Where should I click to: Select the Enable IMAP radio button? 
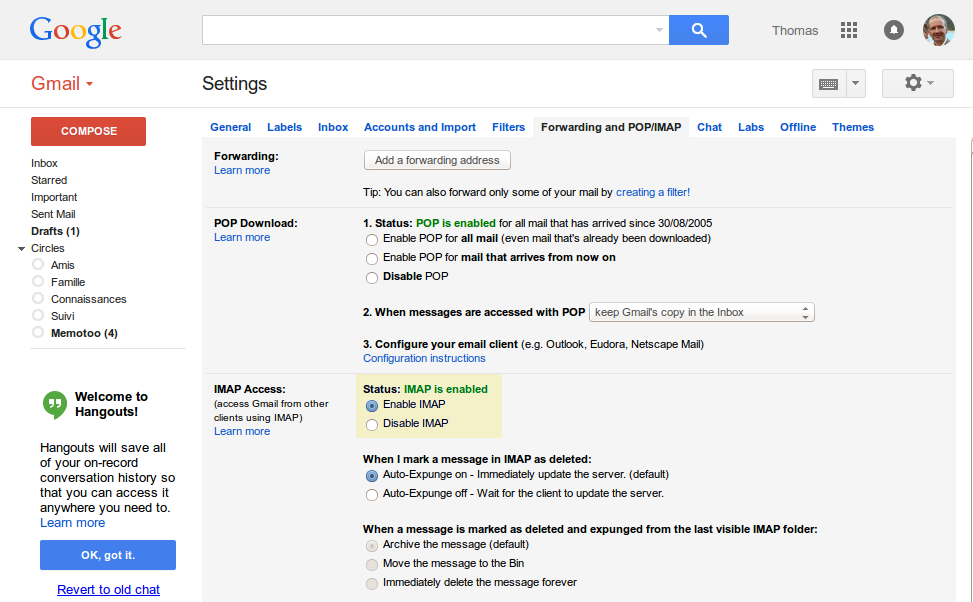coord(372,406)
